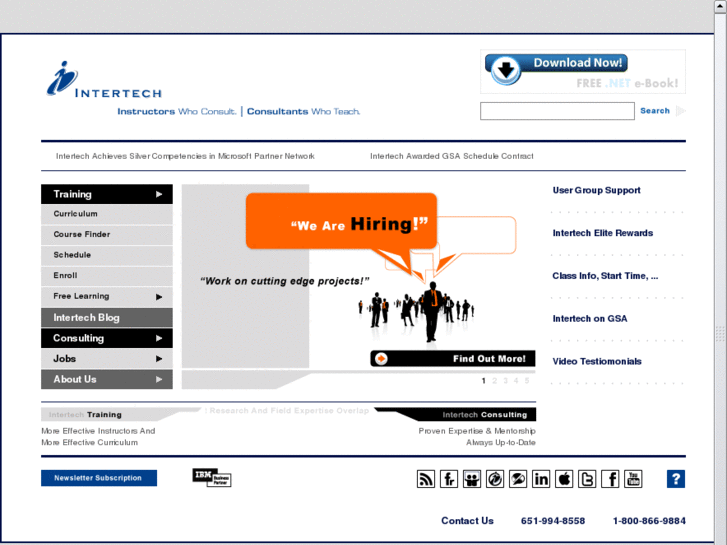Open the Training menu item
Viewport: 727px width, 545px height.
click(107, 194)
